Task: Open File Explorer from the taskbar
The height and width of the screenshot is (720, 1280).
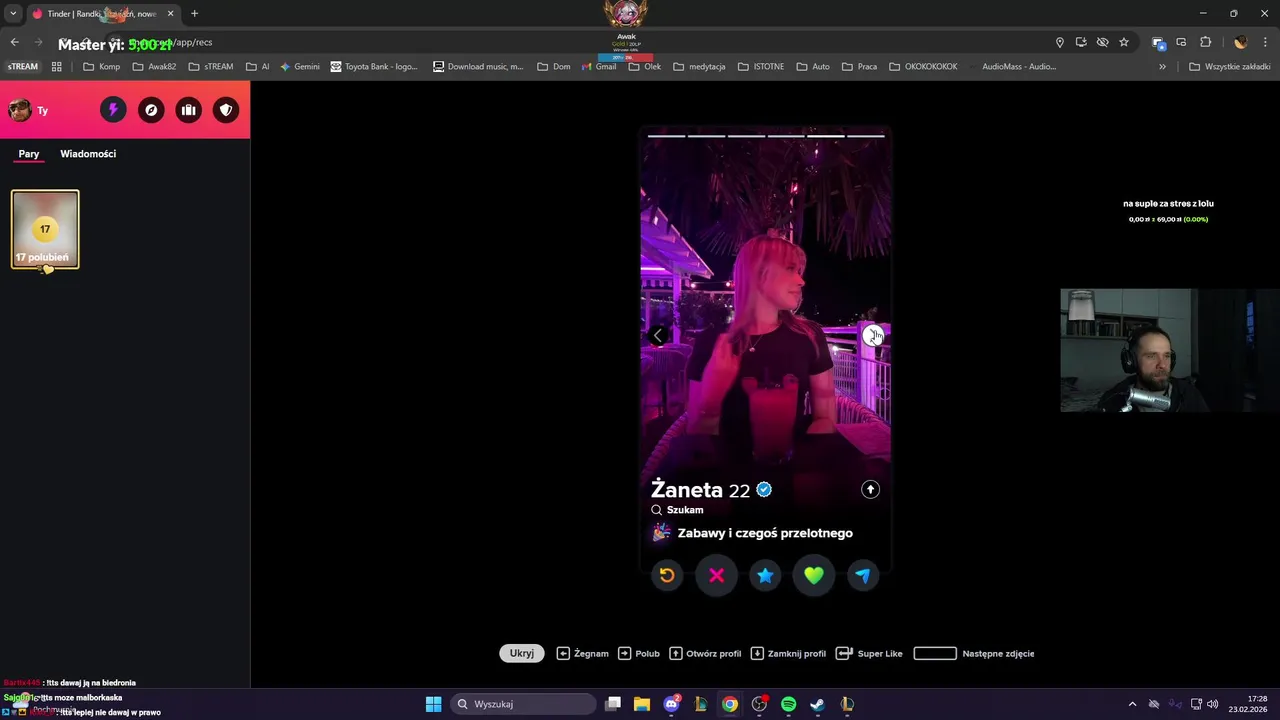Action: [642, 704]
